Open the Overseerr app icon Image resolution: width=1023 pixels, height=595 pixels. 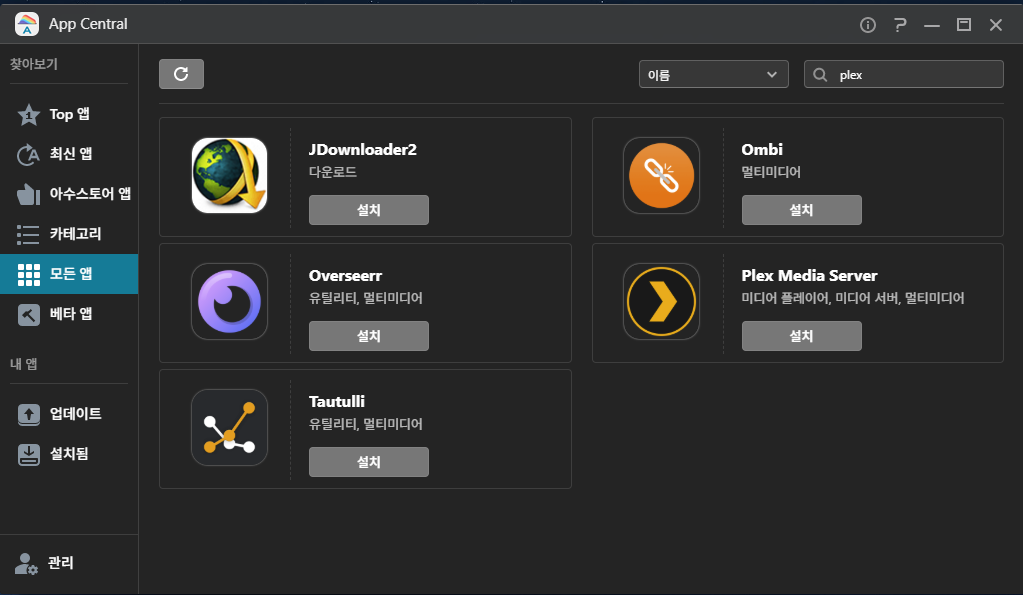coord(229,301)
